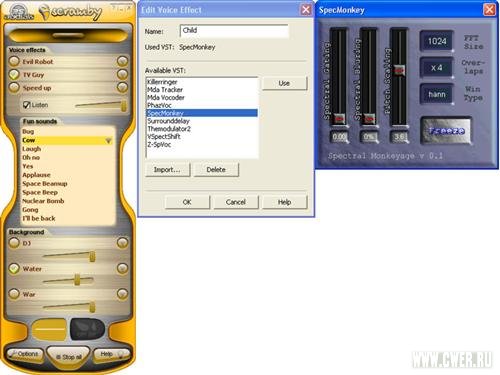Screen dimensions: 500x375
Task: Toggle the Evil Robot voice effect
Action: [14, 61]
